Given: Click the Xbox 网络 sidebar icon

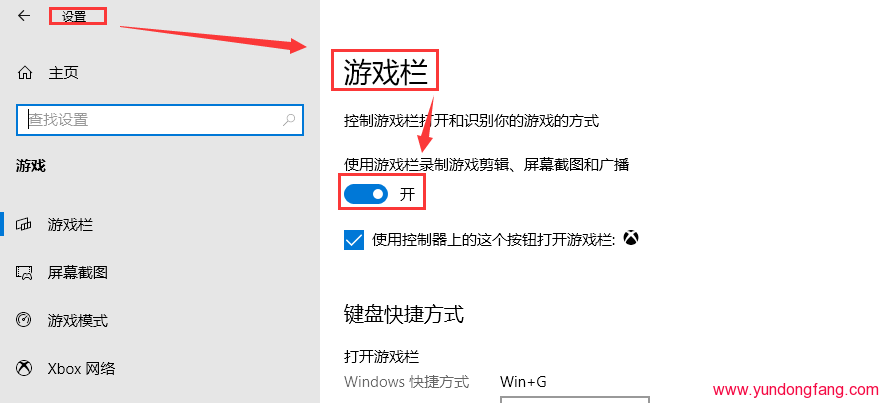Looking at the screenshot, I should click(x=24, y=369).
